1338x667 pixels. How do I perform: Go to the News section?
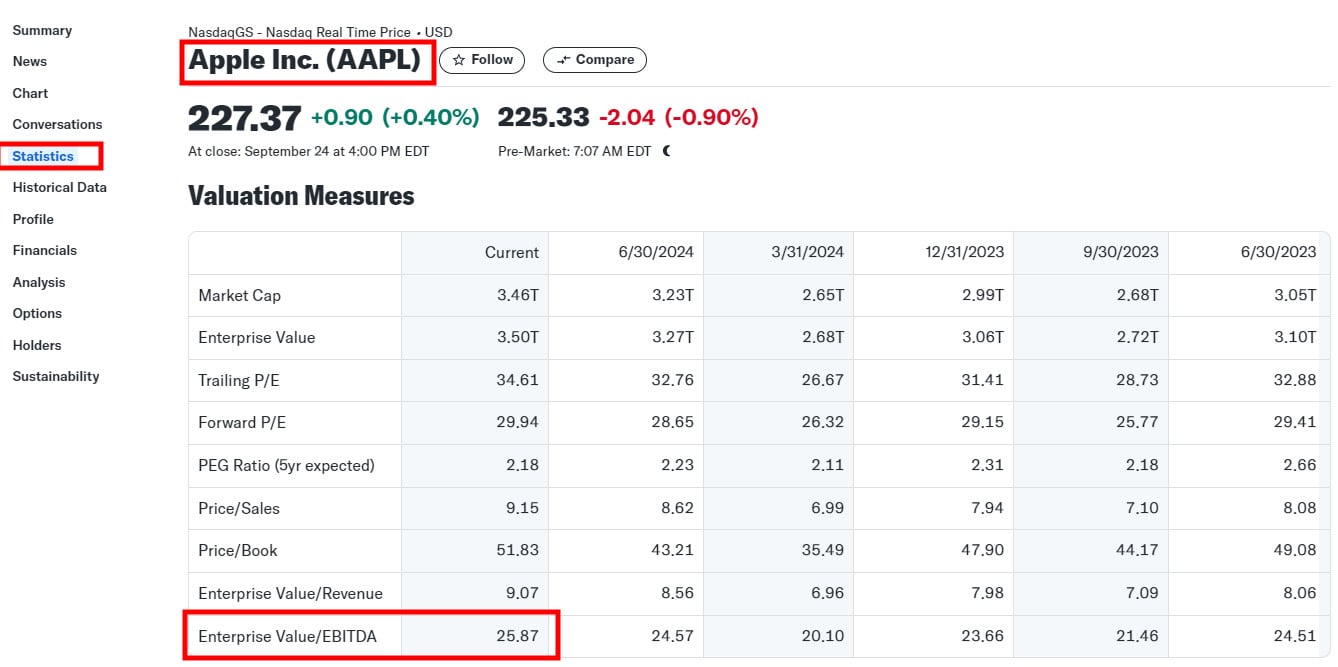point(30,61)
